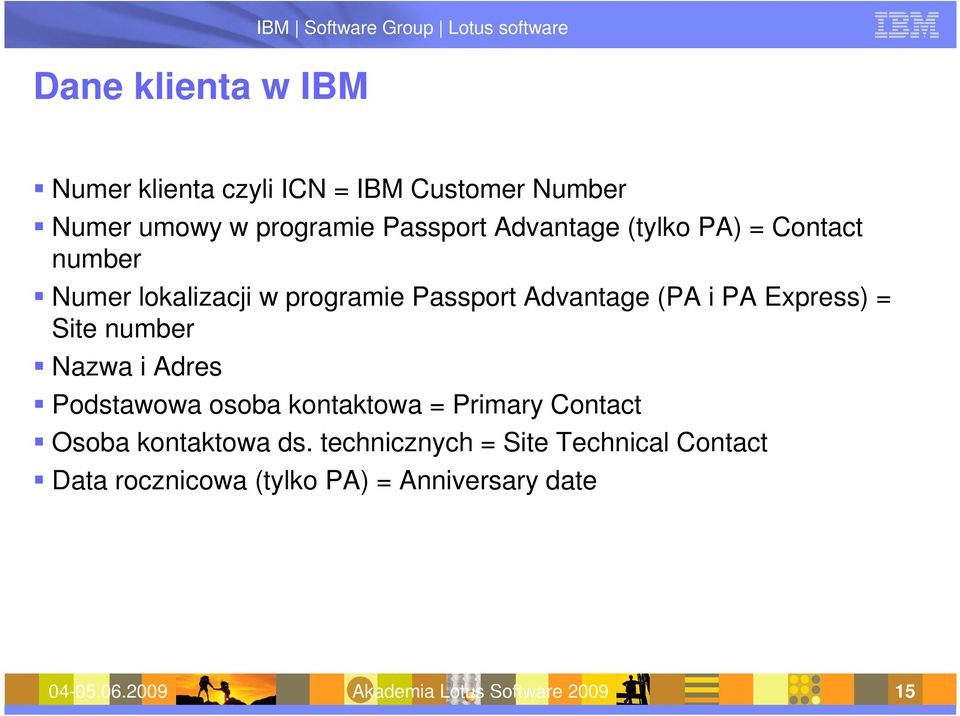
Task: Click the bullet mentioning 'Site Technical Contact'
Action: 409,442
